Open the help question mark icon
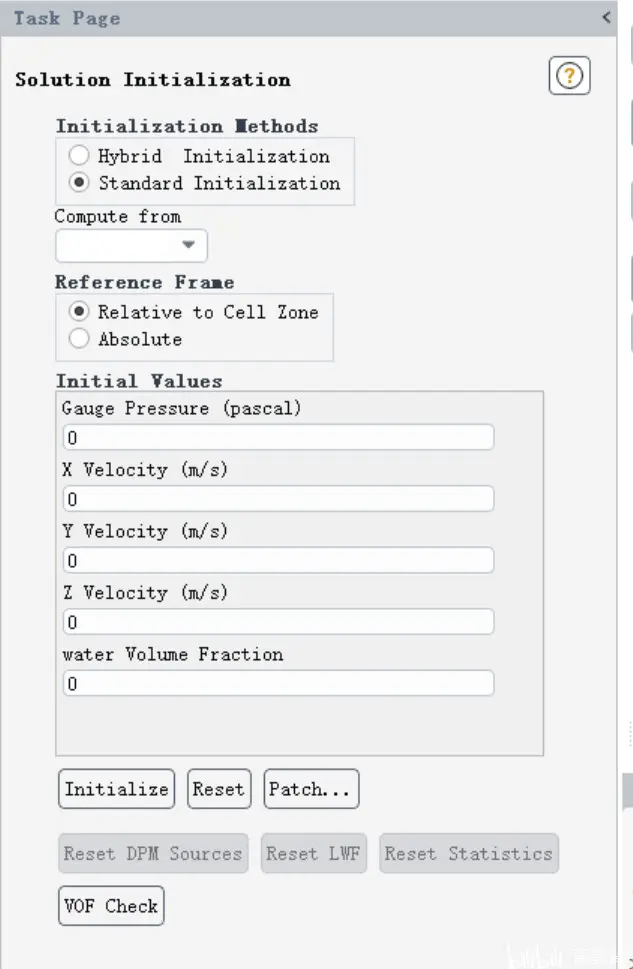This screenshot has height=969, width=633. 569,76
